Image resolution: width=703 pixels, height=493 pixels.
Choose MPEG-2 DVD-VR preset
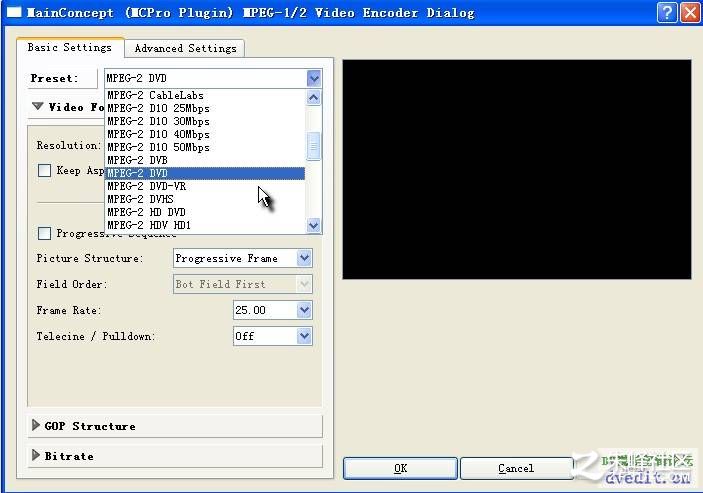[205, 186]
